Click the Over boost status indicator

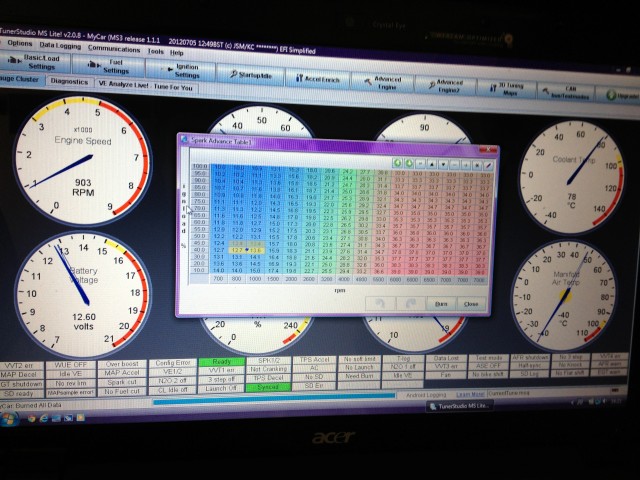[x=122, y=364]
